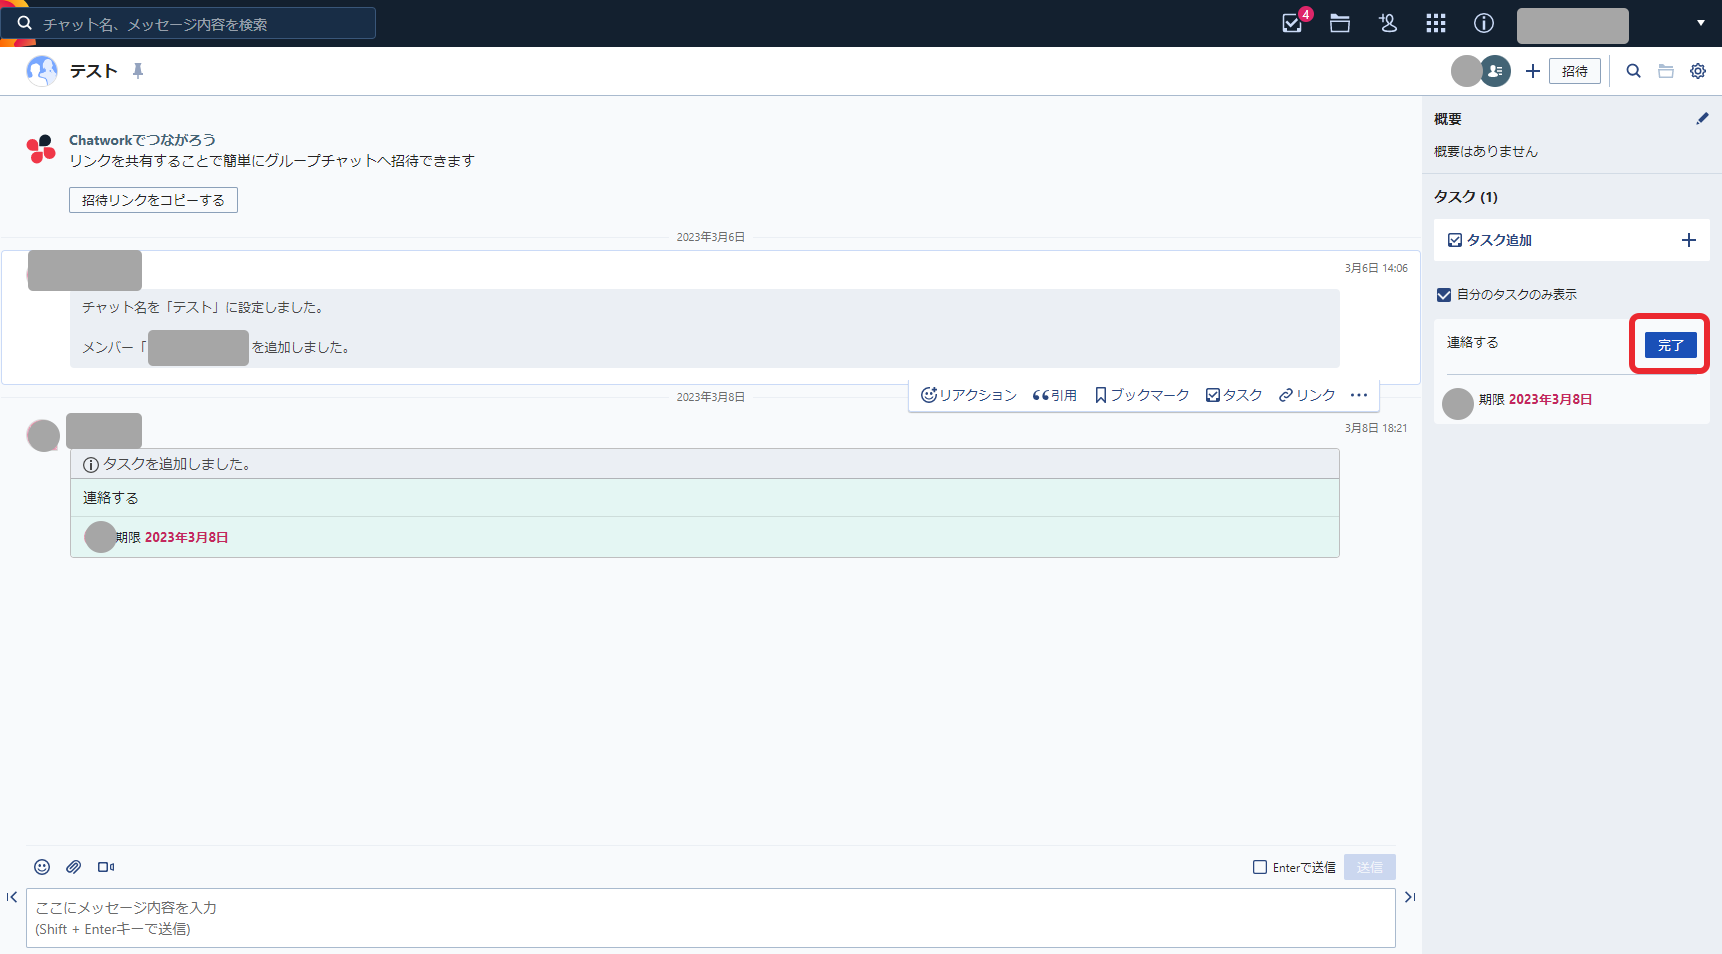Open group chat settings gear
Viewport: 1722px width, 954px height.
(x=1698, y=71)
